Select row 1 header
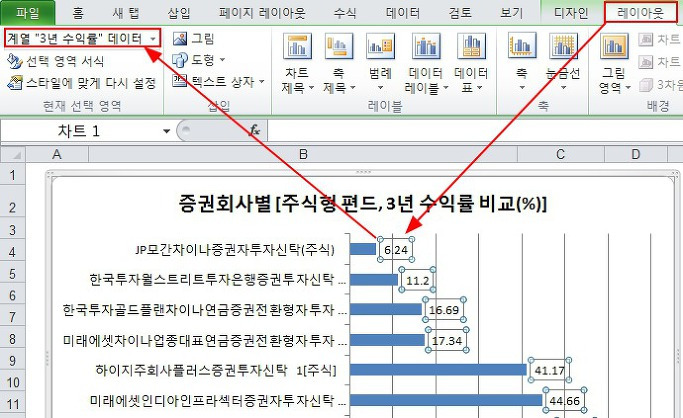This screenshot has width=683, height=418. pos(13,175)
